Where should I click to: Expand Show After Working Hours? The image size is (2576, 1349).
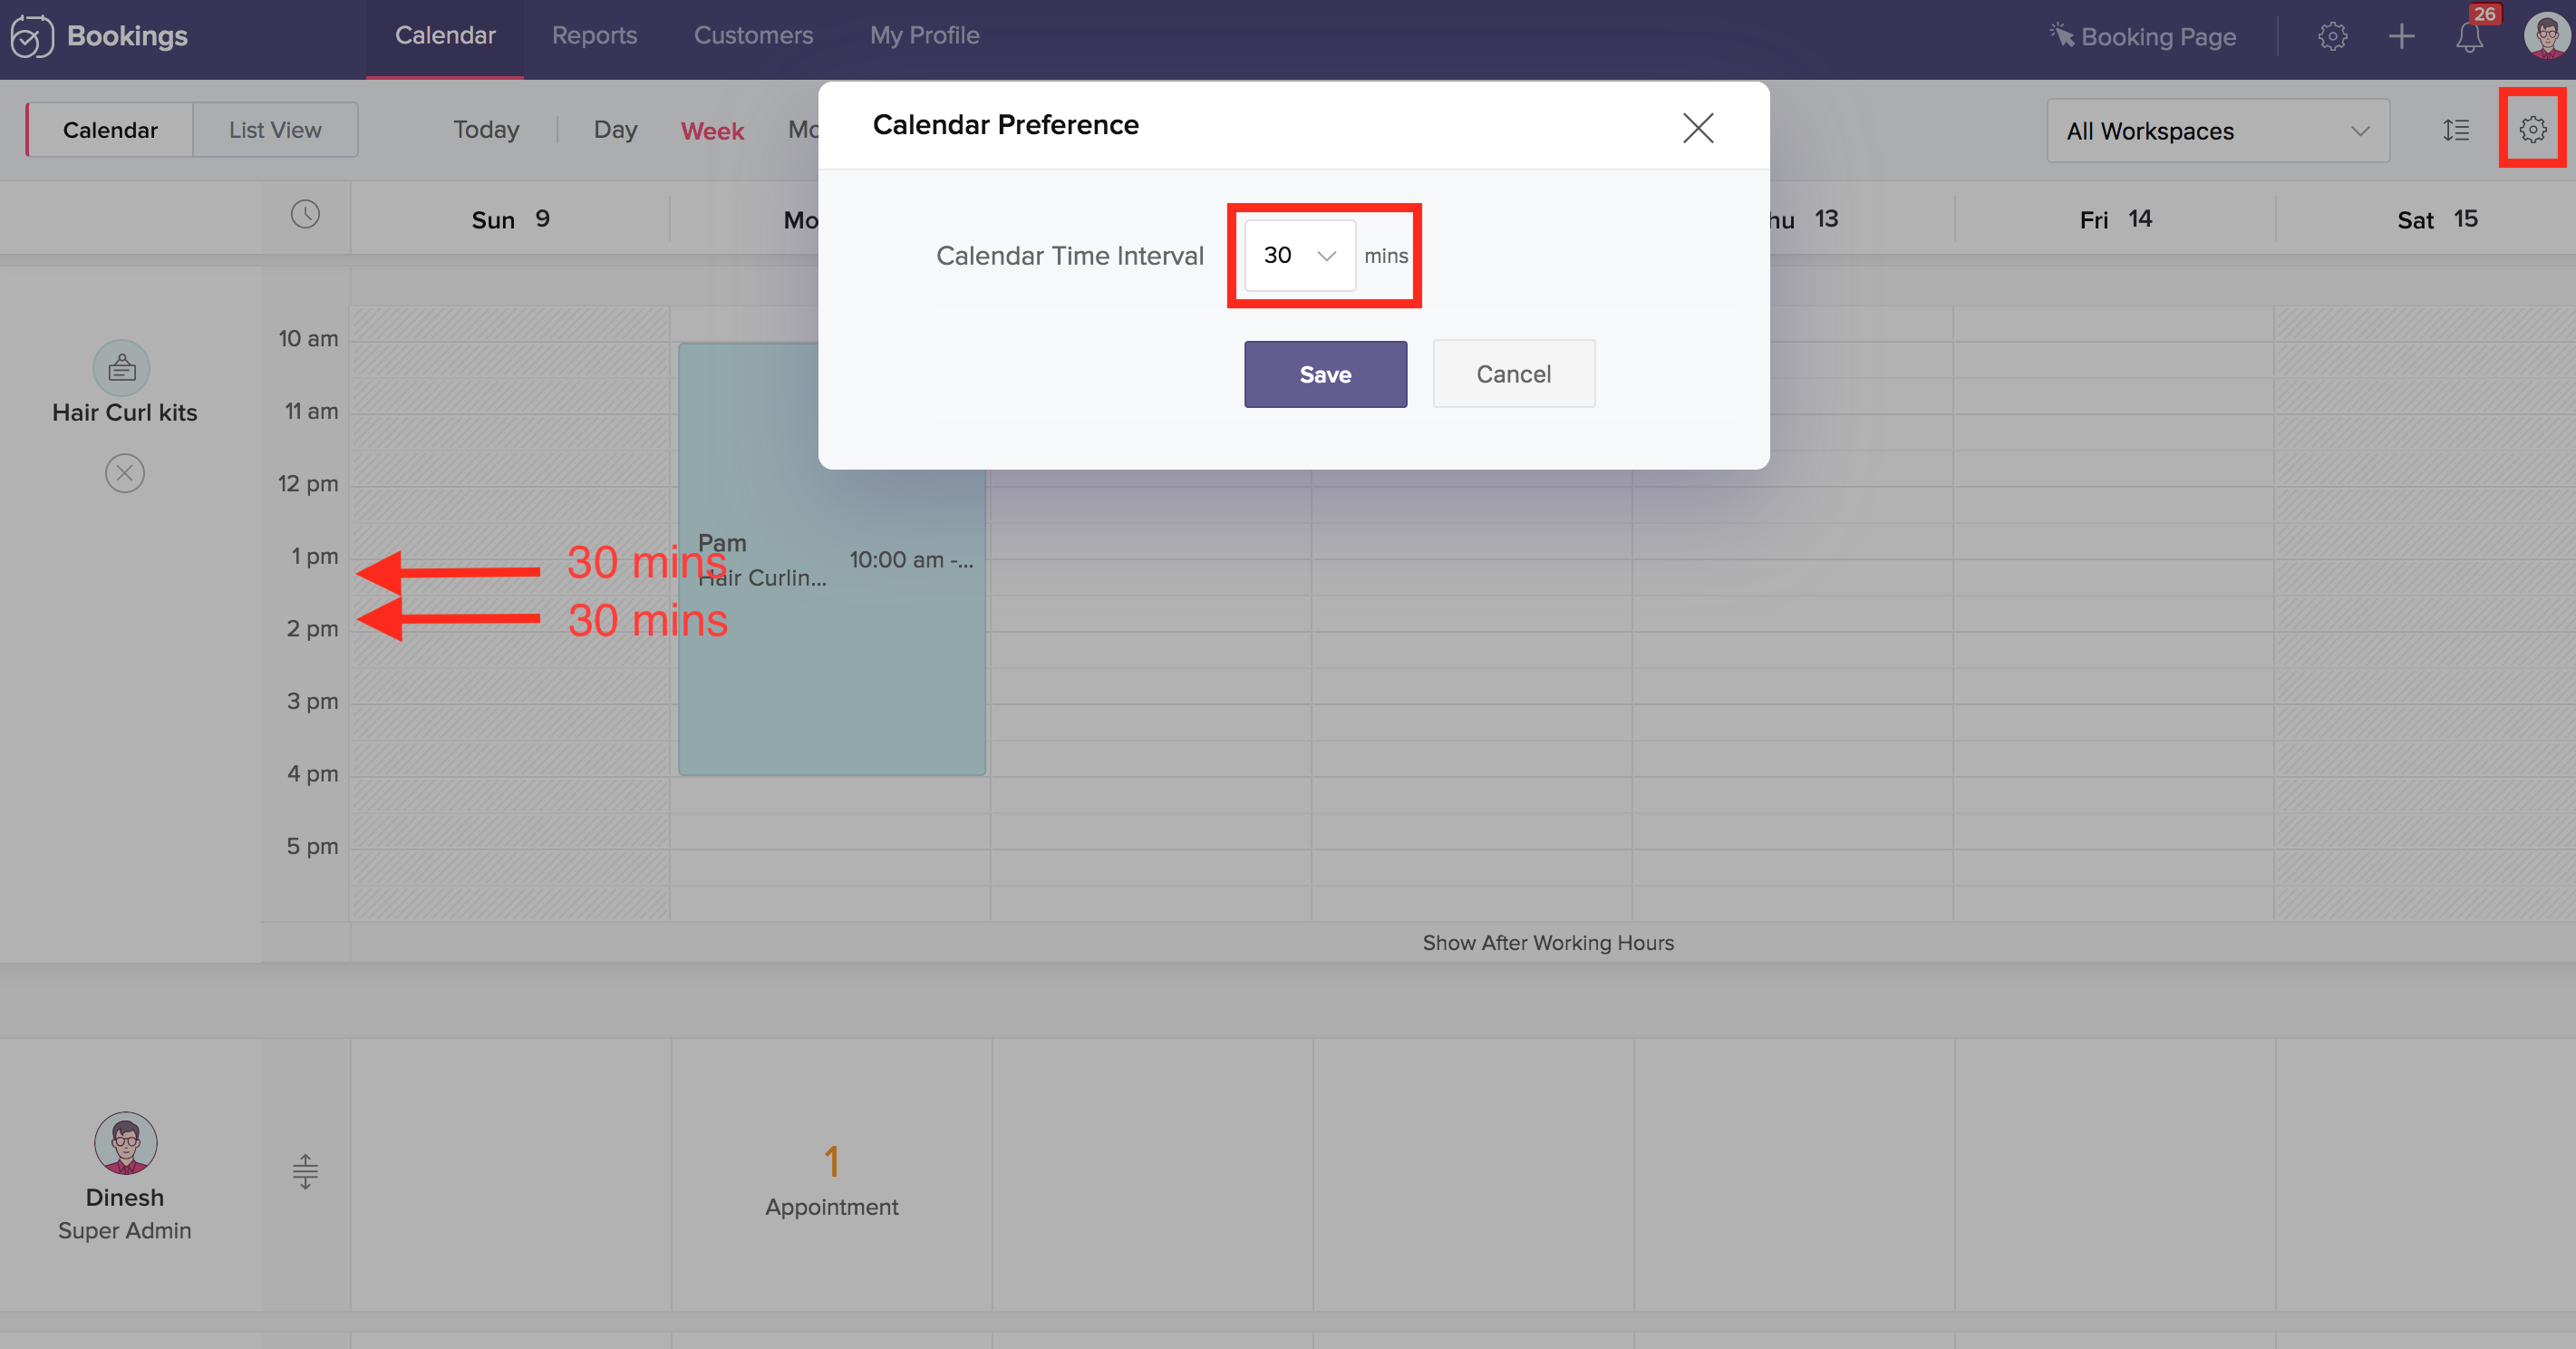pyautogui.click(x=1547, y=943)
